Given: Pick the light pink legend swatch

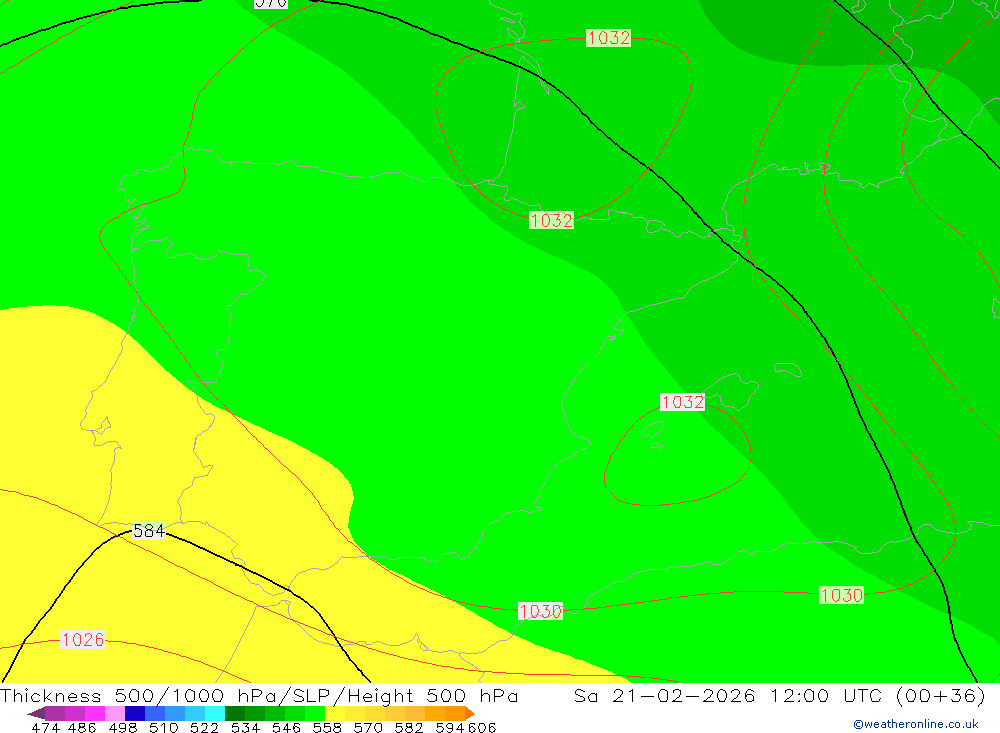Looking at the screenshot, I should [x=115, y=713].
